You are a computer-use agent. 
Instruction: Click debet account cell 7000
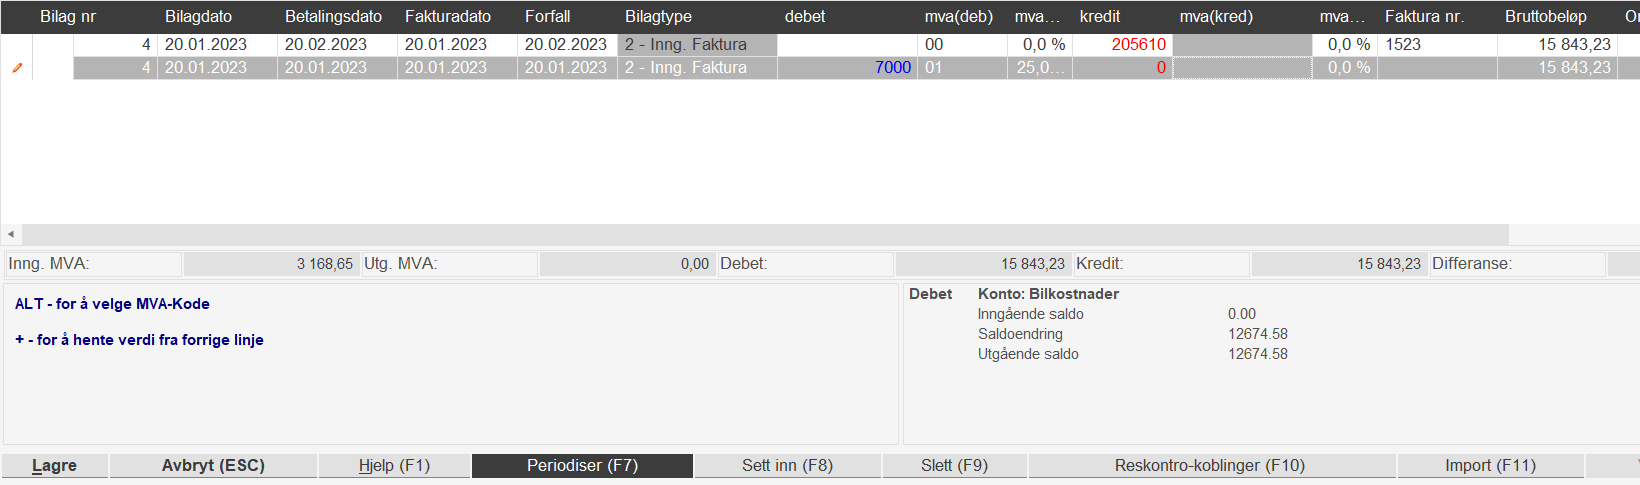[x=892, y=68]
